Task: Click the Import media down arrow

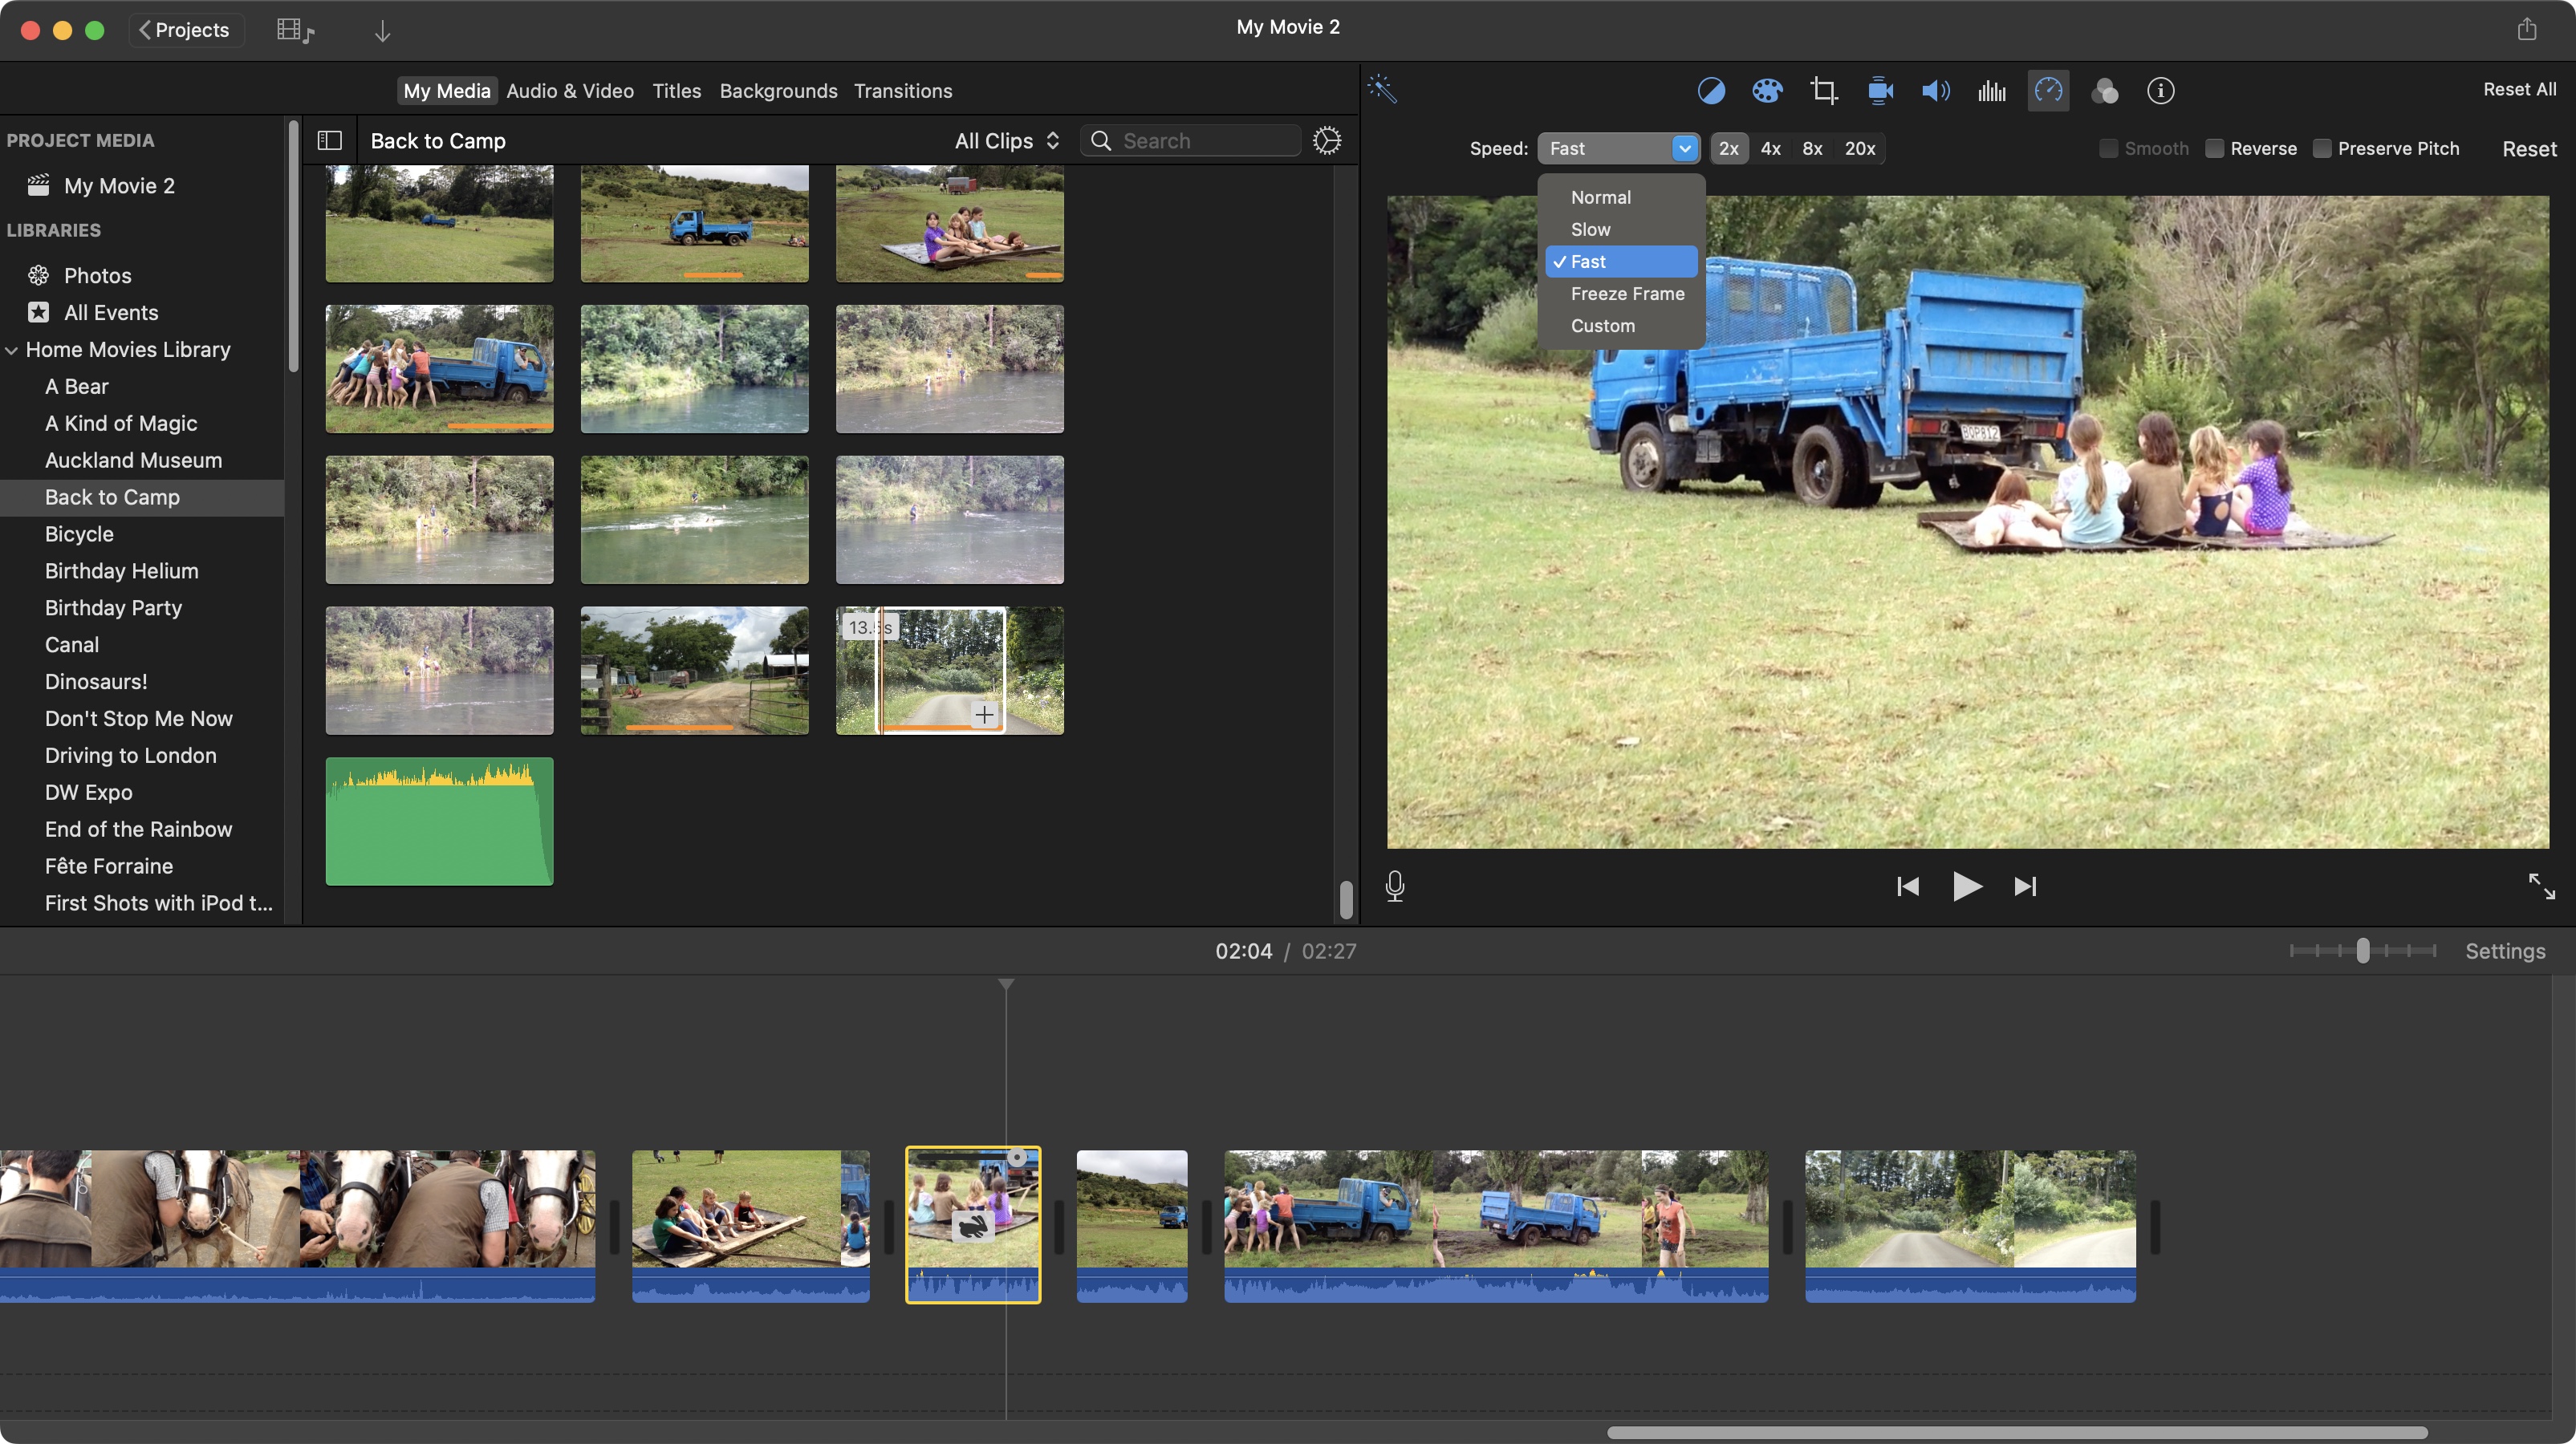Action: pyautogui.click(x=382, y=31)
